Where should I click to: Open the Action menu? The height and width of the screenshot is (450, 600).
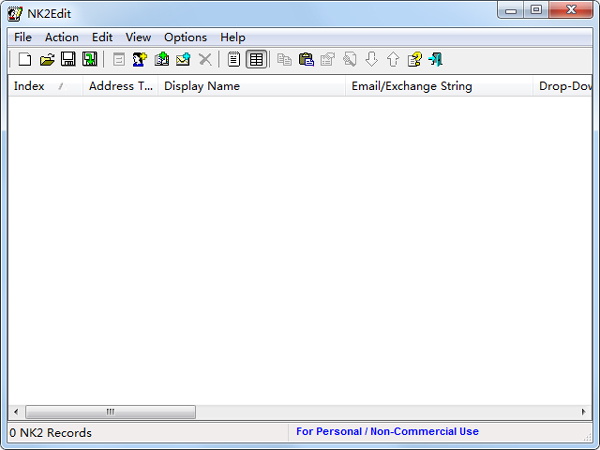click(x=62, y=38)
